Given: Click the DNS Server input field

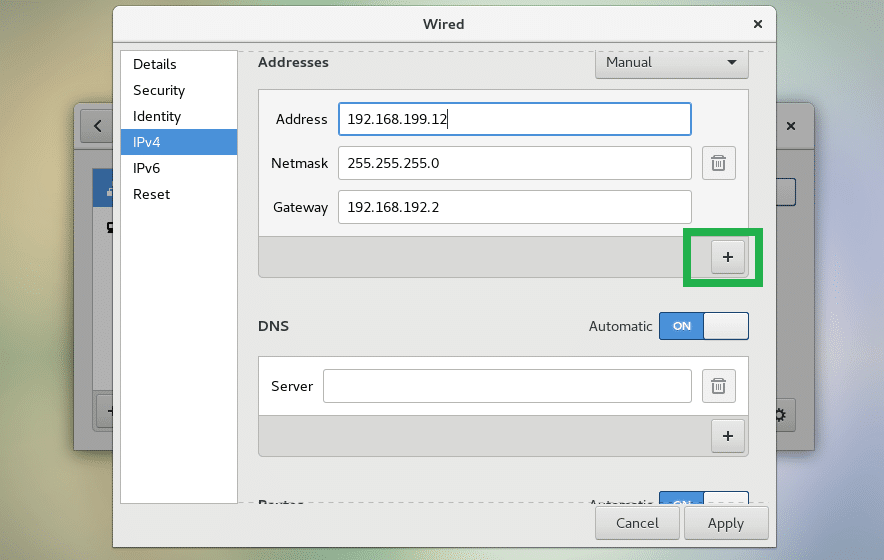Looking at the screenshot, I should (507, 386).
